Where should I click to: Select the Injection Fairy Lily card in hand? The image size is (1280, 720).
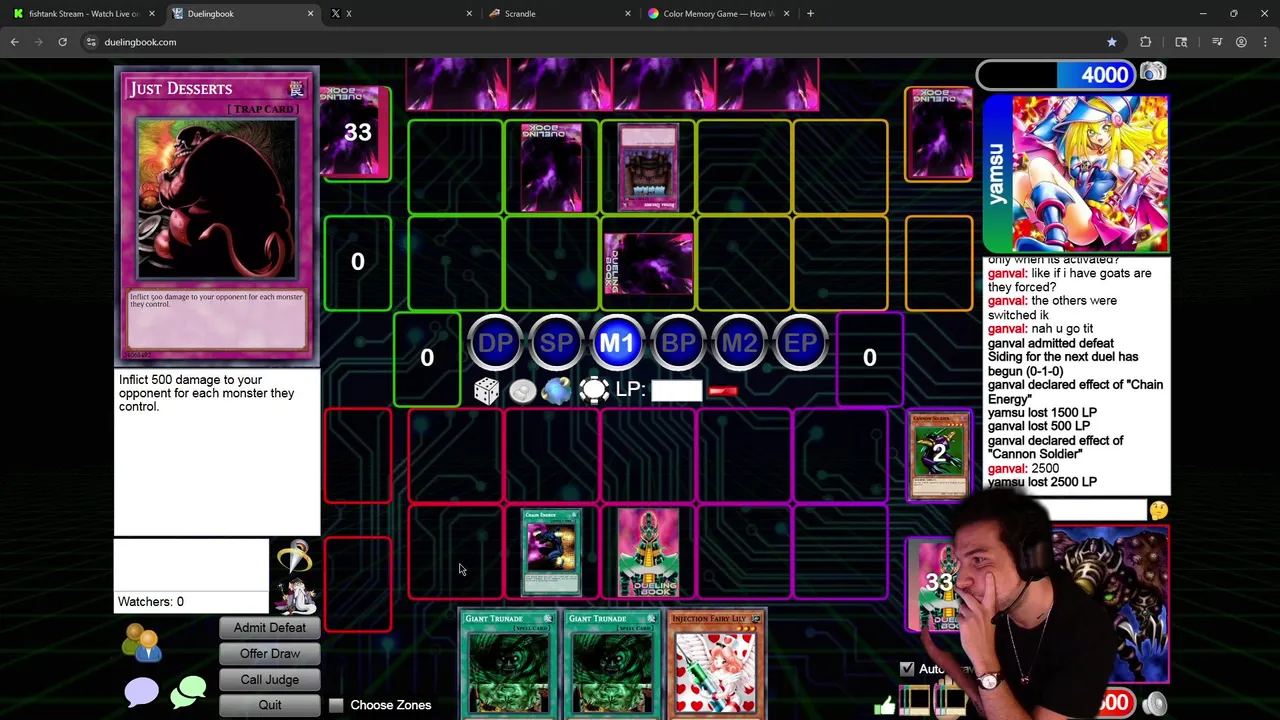[x=716, y=664]
